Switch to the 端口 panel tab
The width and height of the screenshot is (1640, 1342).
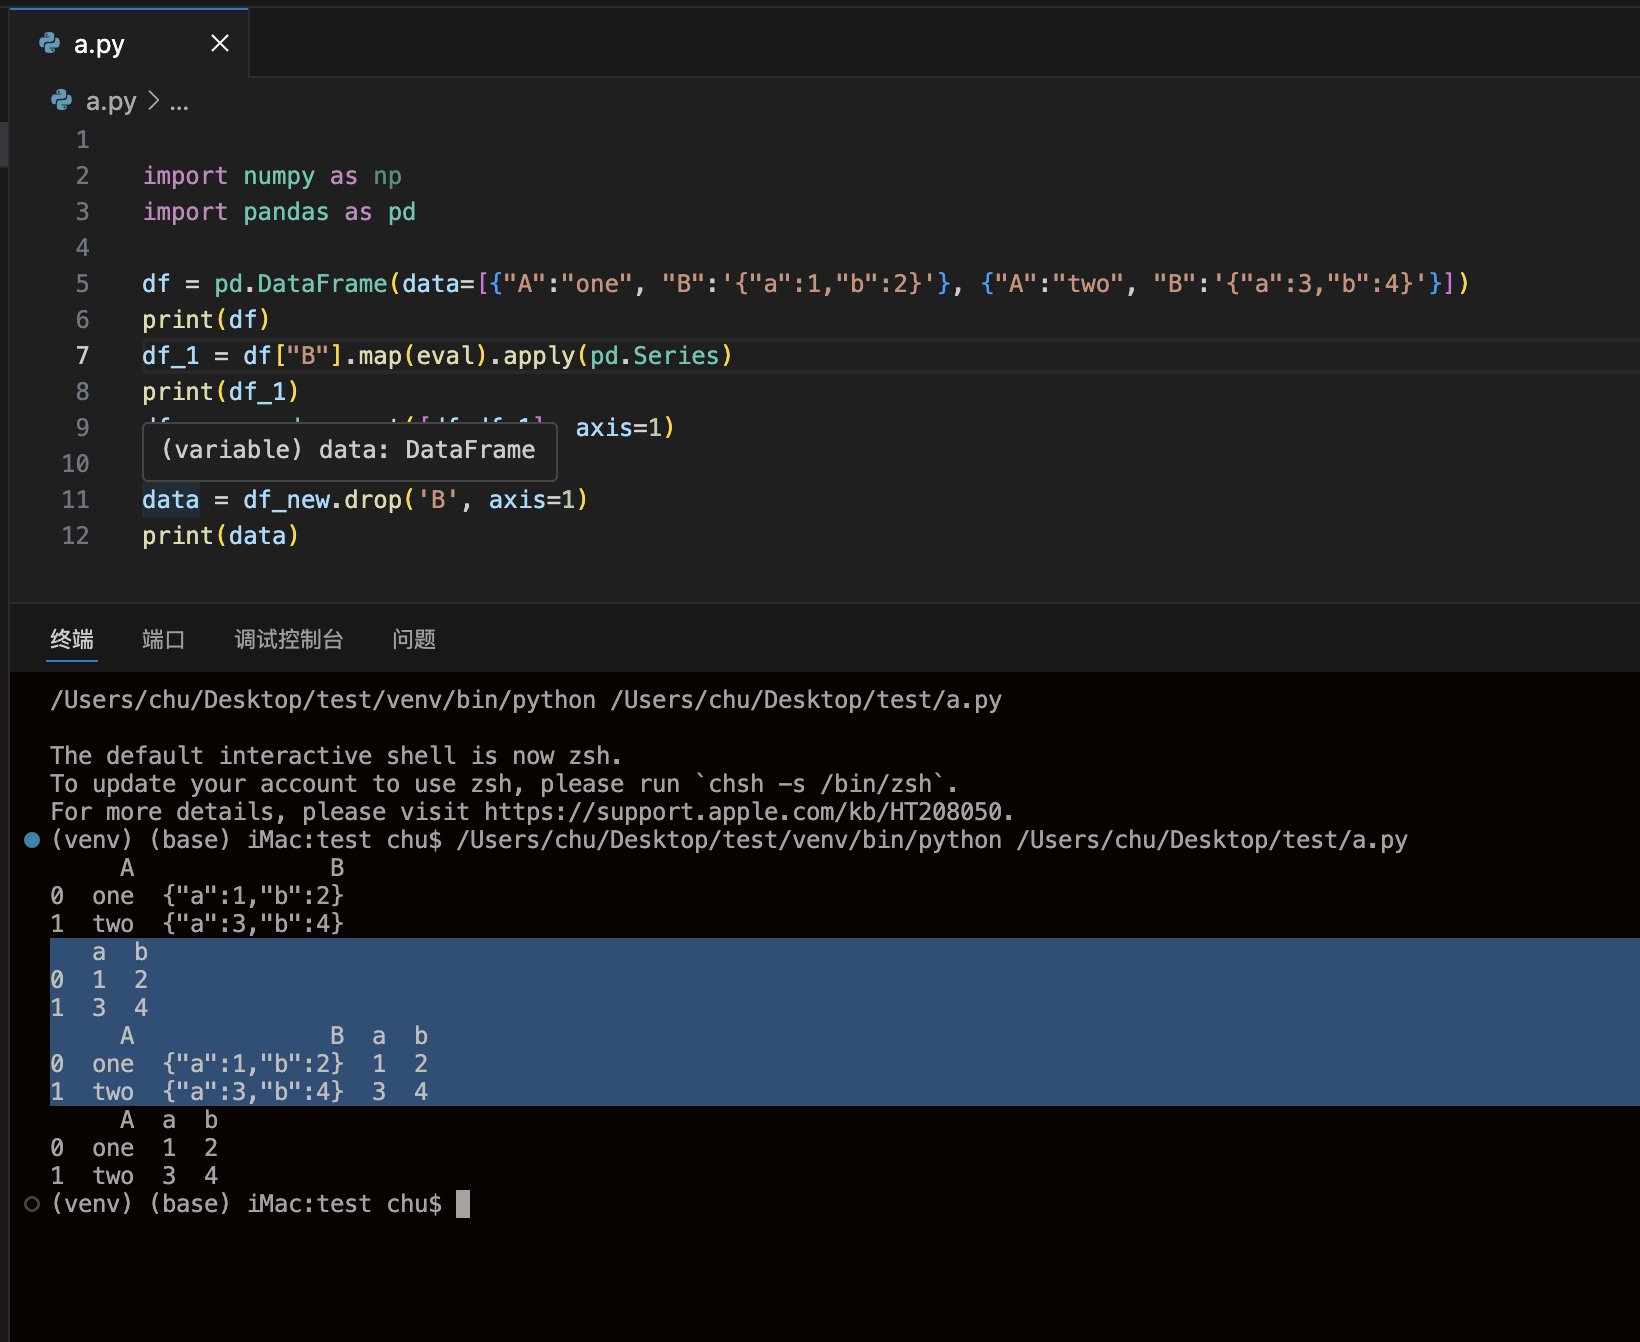click(x=163, y=639)
